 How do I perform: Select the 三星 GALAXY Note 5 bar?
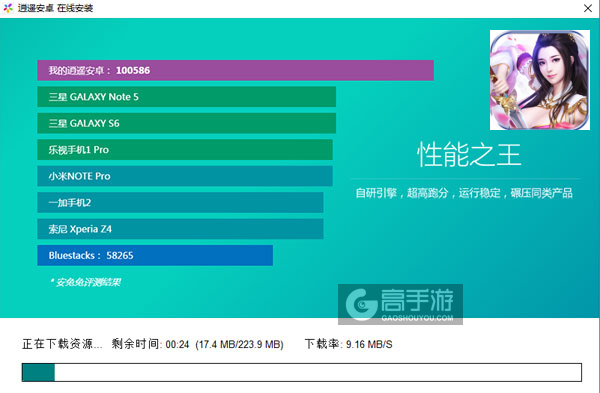(x=186, y=96)
